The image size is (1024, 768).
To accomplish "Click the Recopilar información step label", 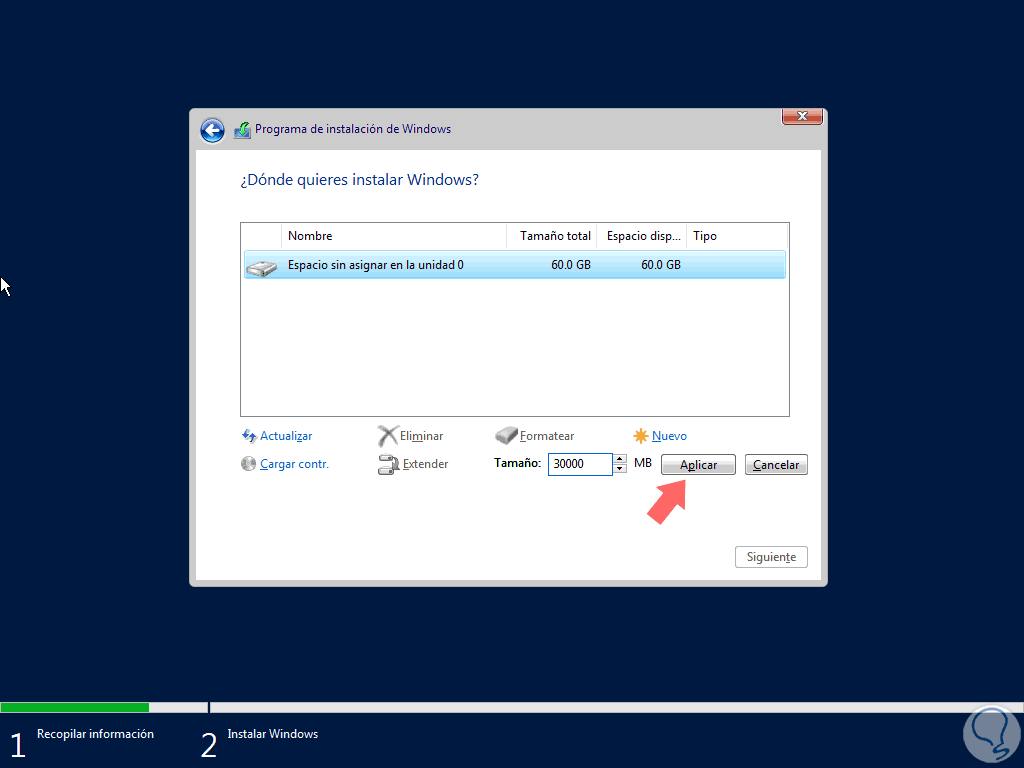I will point(95,734).
